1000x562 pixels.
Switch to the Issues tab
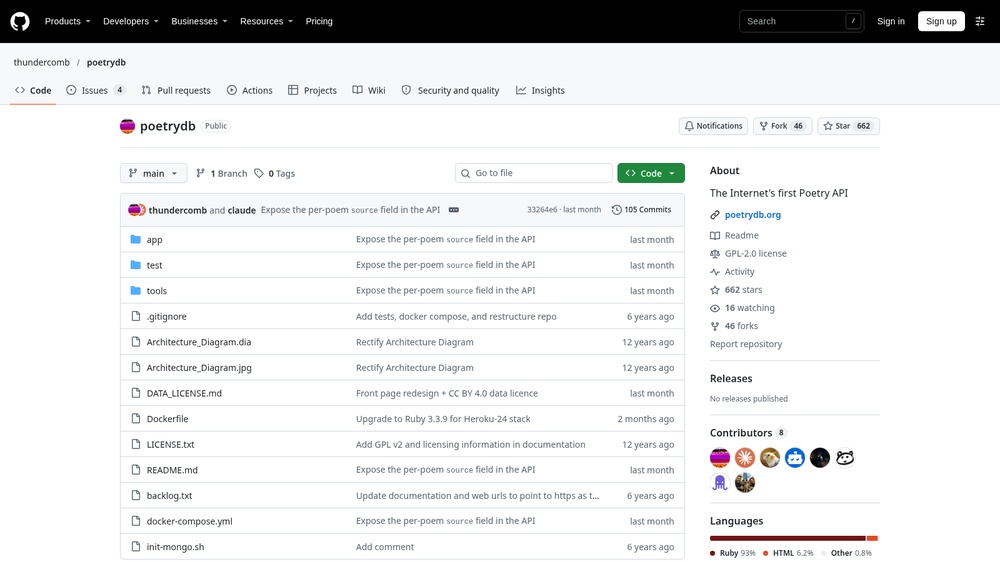click(x=95, y=91)
